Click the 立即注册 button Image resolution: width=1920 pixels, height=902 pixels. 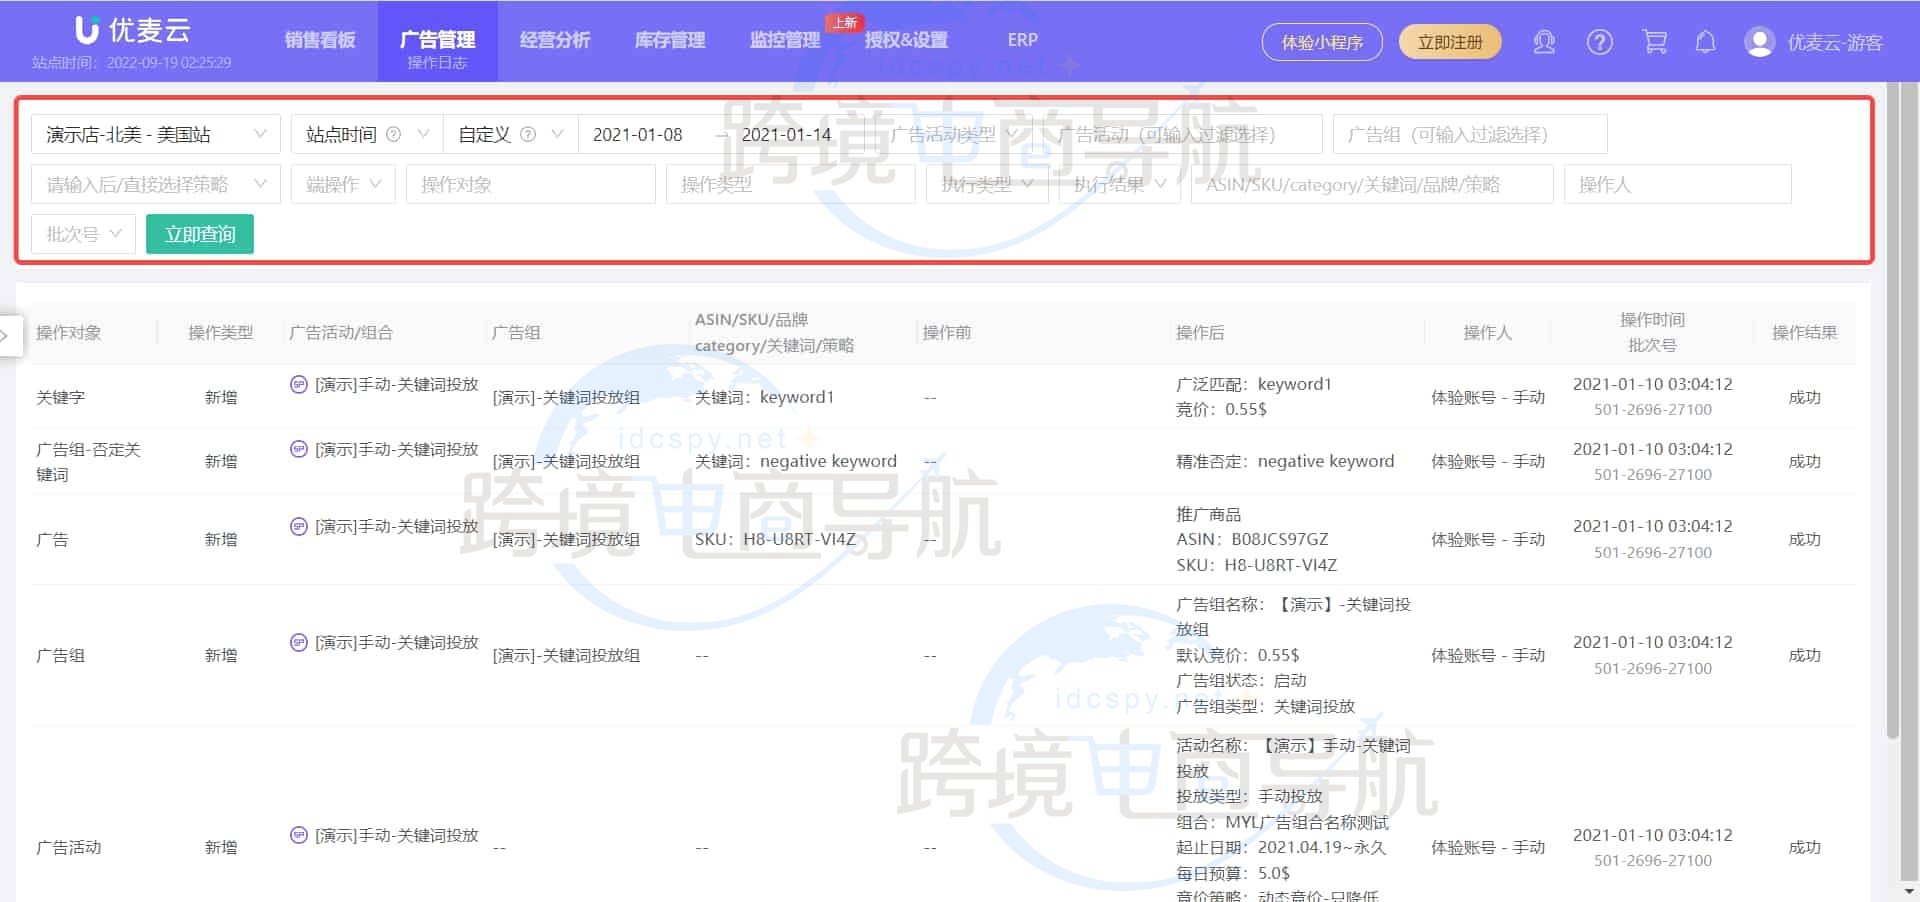(1449, 42)
